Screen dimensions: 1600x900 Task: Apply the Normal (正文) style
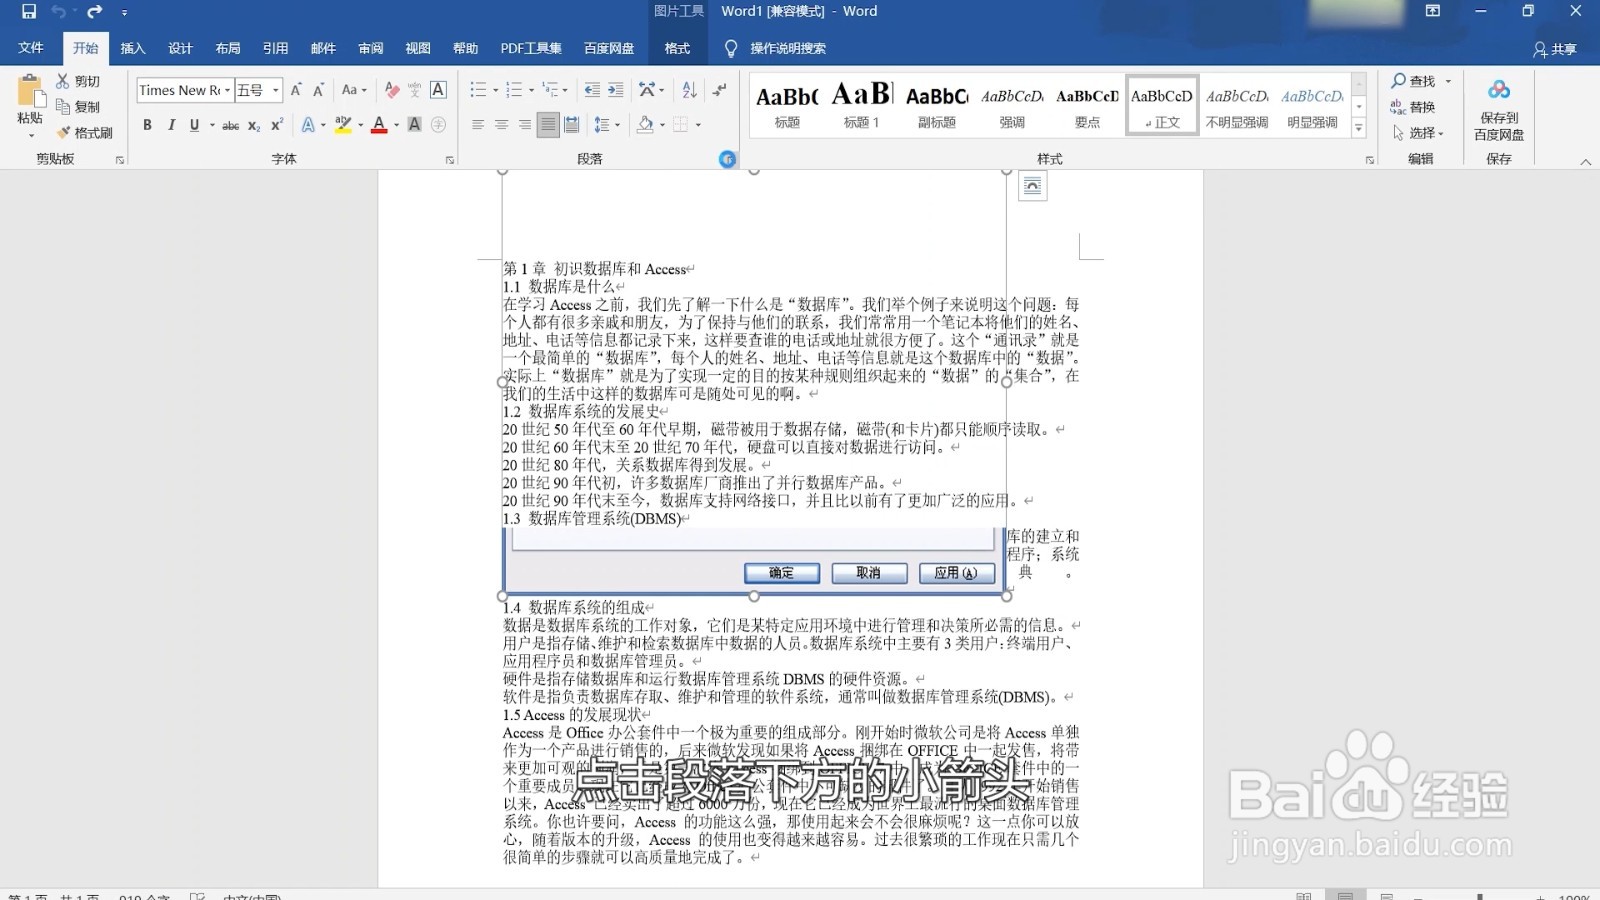pos(1162,104)
